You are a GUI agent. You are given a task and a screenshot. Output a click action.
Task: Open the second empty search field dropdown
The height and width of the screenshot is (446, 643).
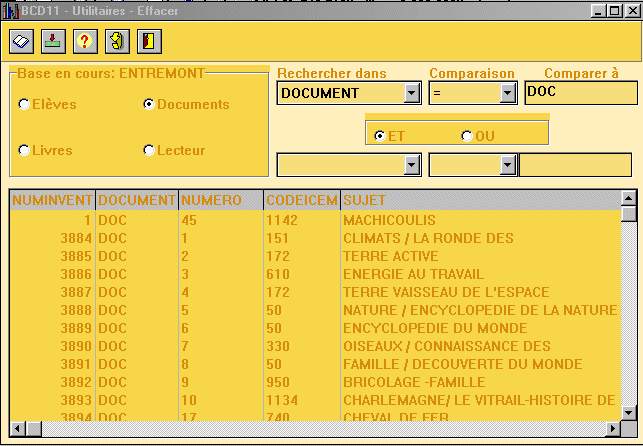[x=411, y=165]
